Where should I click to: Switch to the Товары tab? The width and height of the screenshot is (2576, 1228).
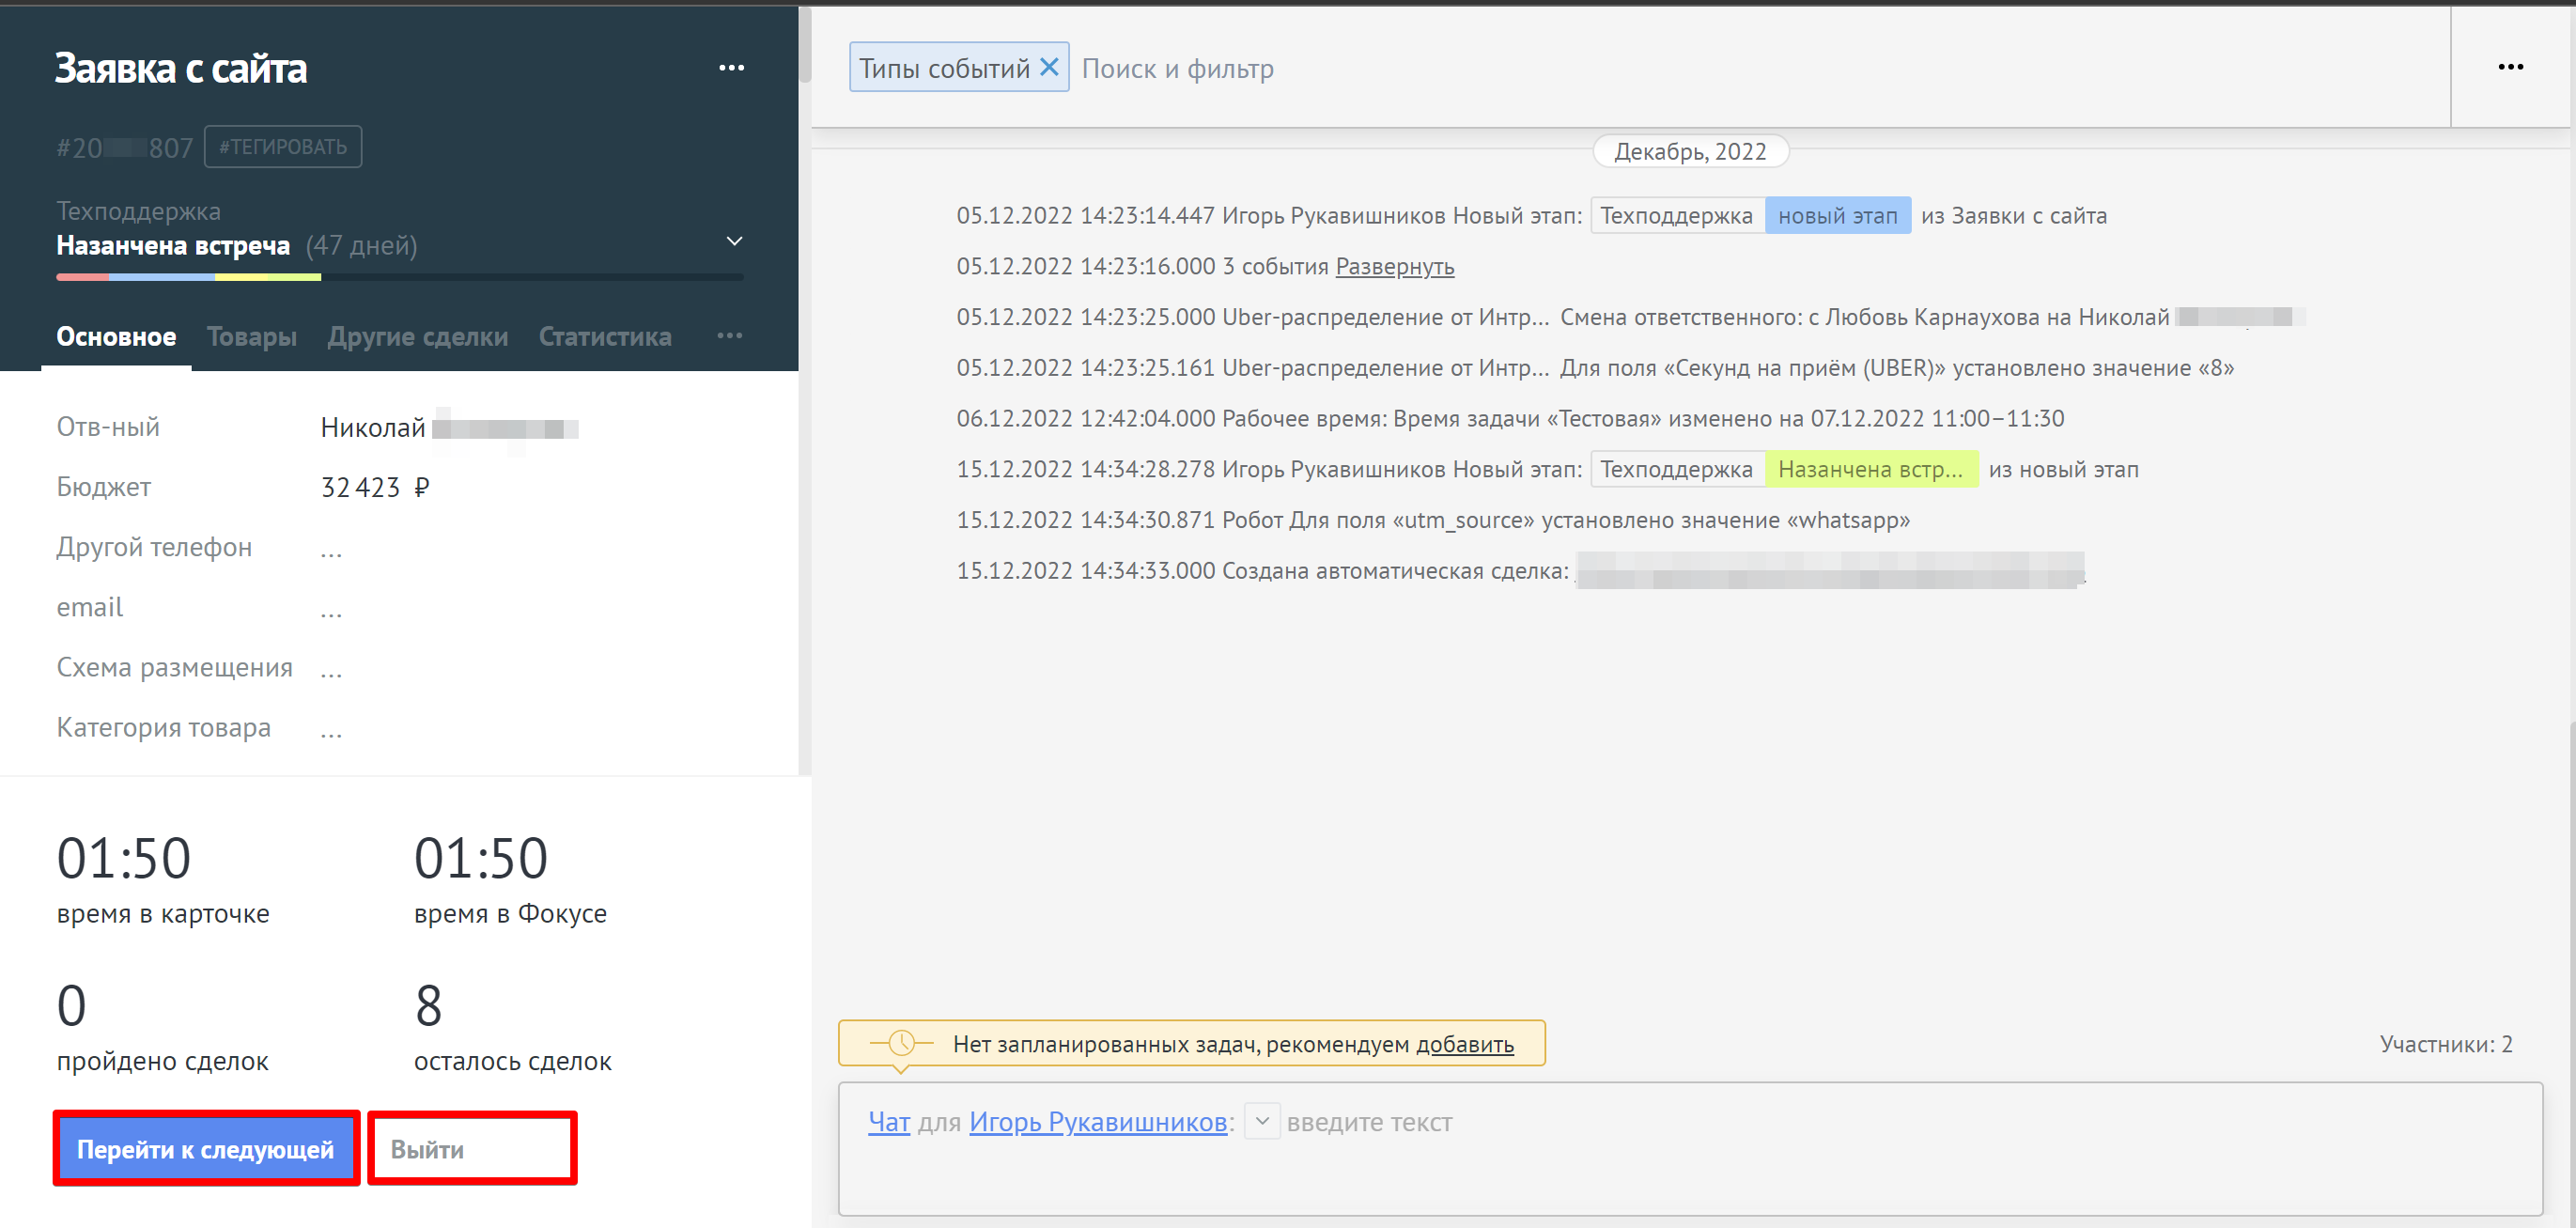252,337
